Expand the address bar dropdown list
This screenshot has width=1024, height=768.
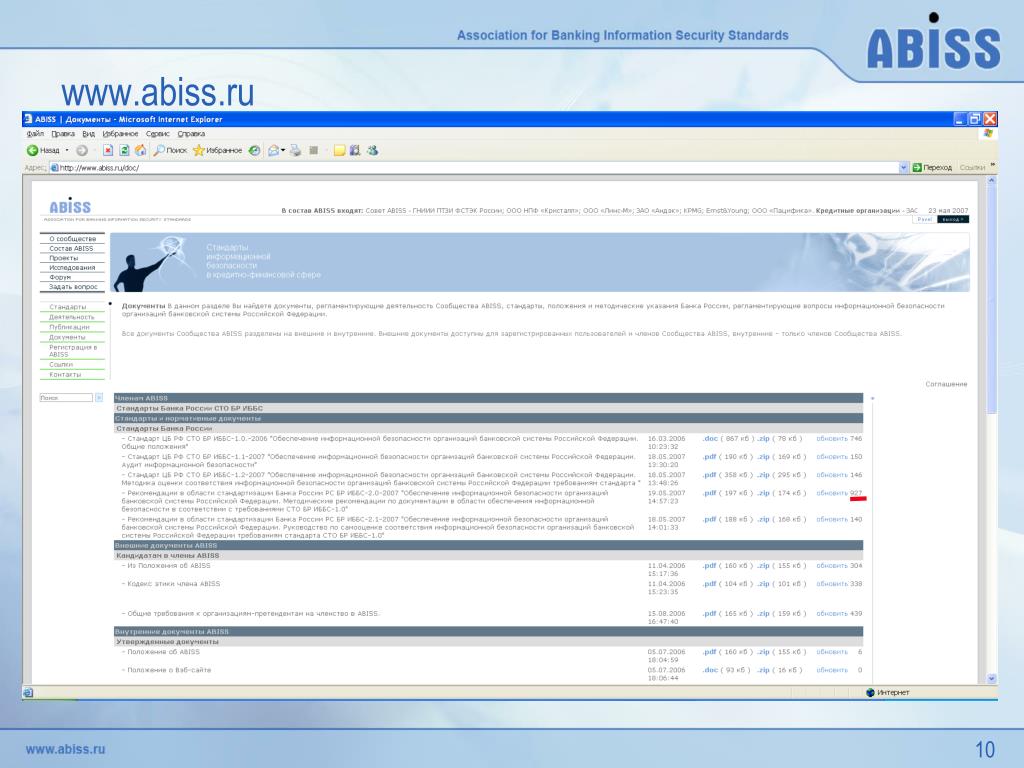904,168
